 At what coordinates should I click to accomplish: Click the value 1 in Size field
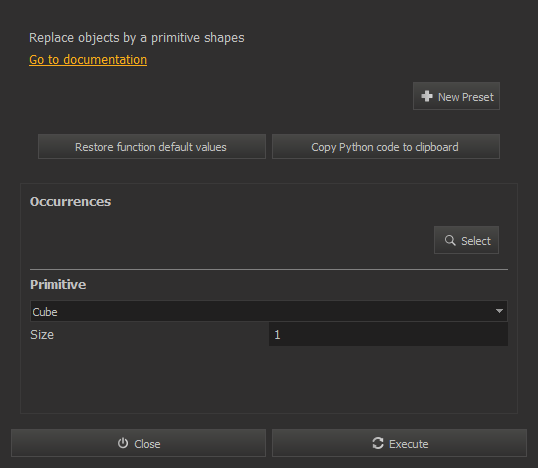point(277,335)
